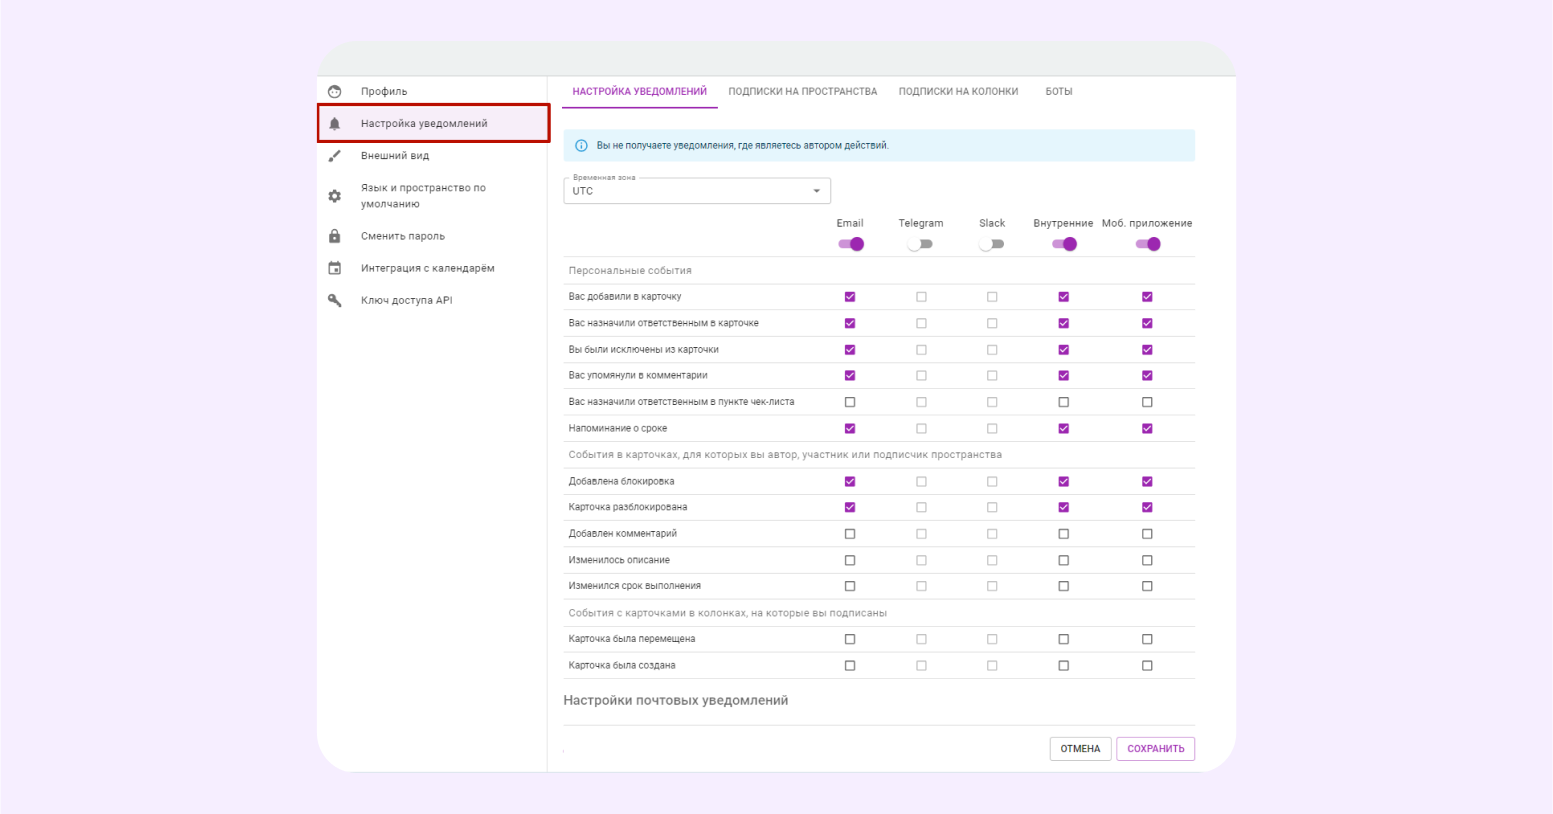Click the bell icon for Настройка уведомлений
The width and height of the screenshot is (1553, 814).
click(x=335, y=123)
